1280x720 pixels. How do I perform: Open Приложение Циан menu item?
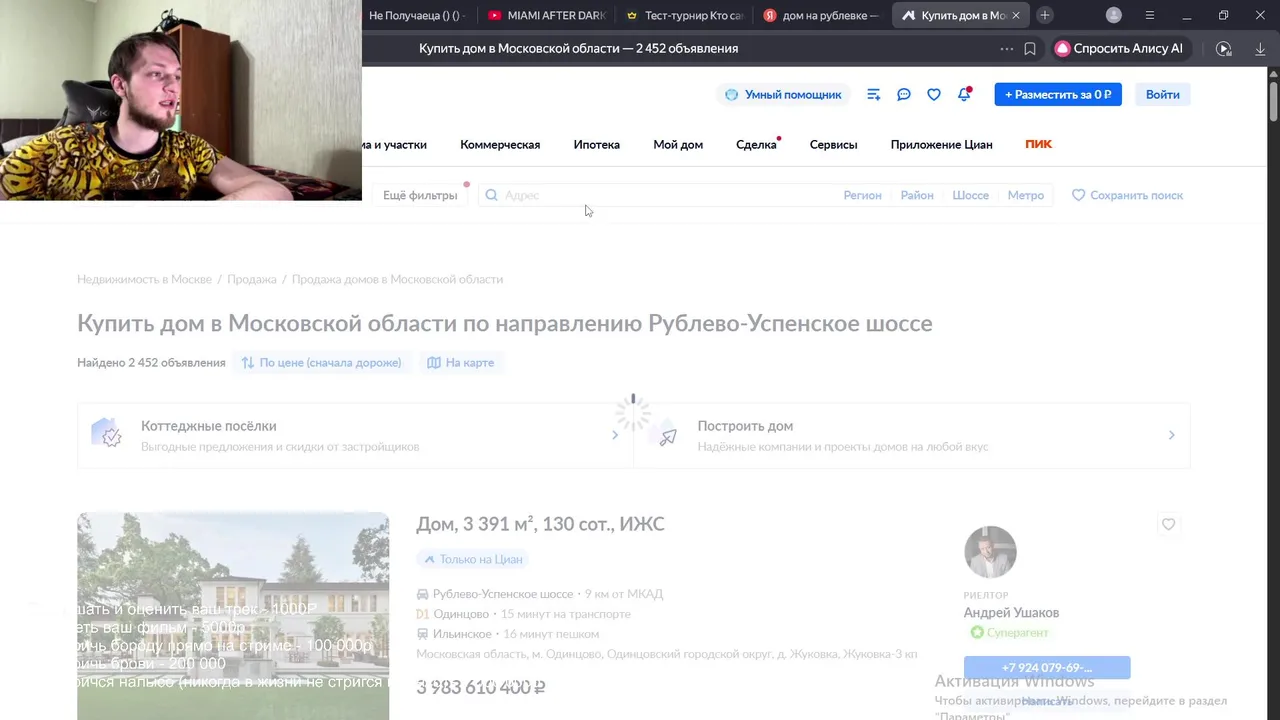[x=941, y=145]
